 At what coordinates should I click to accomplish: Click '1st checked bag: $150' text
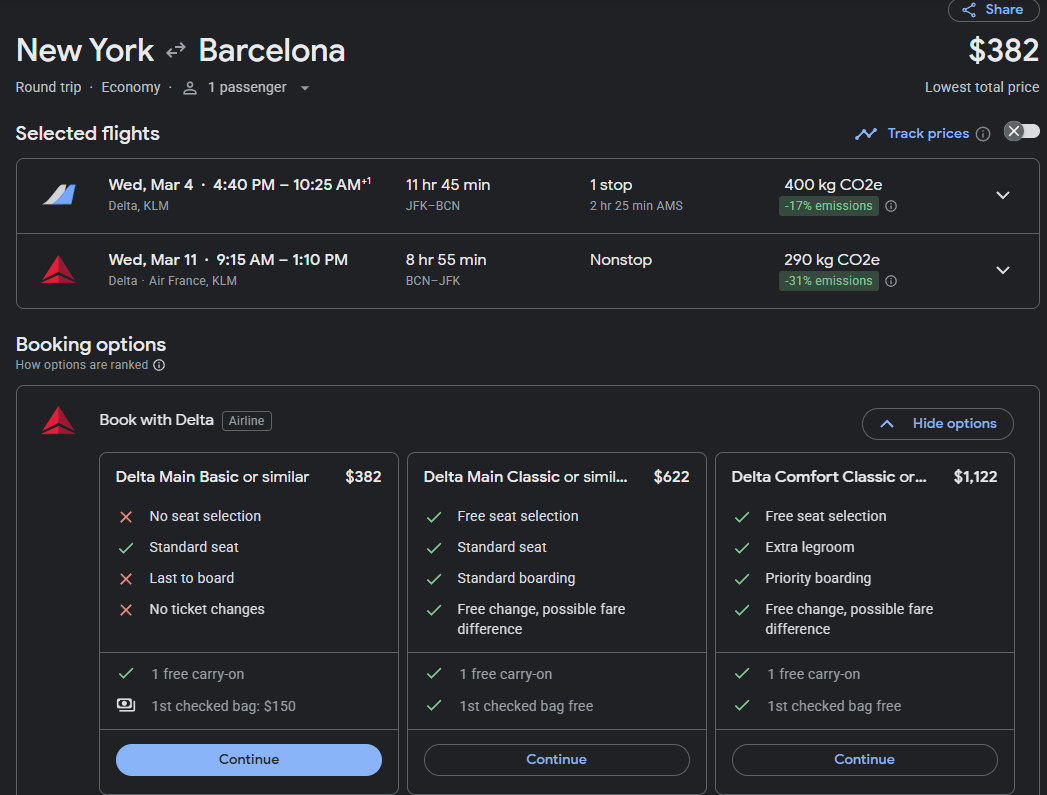click(223, 706)
